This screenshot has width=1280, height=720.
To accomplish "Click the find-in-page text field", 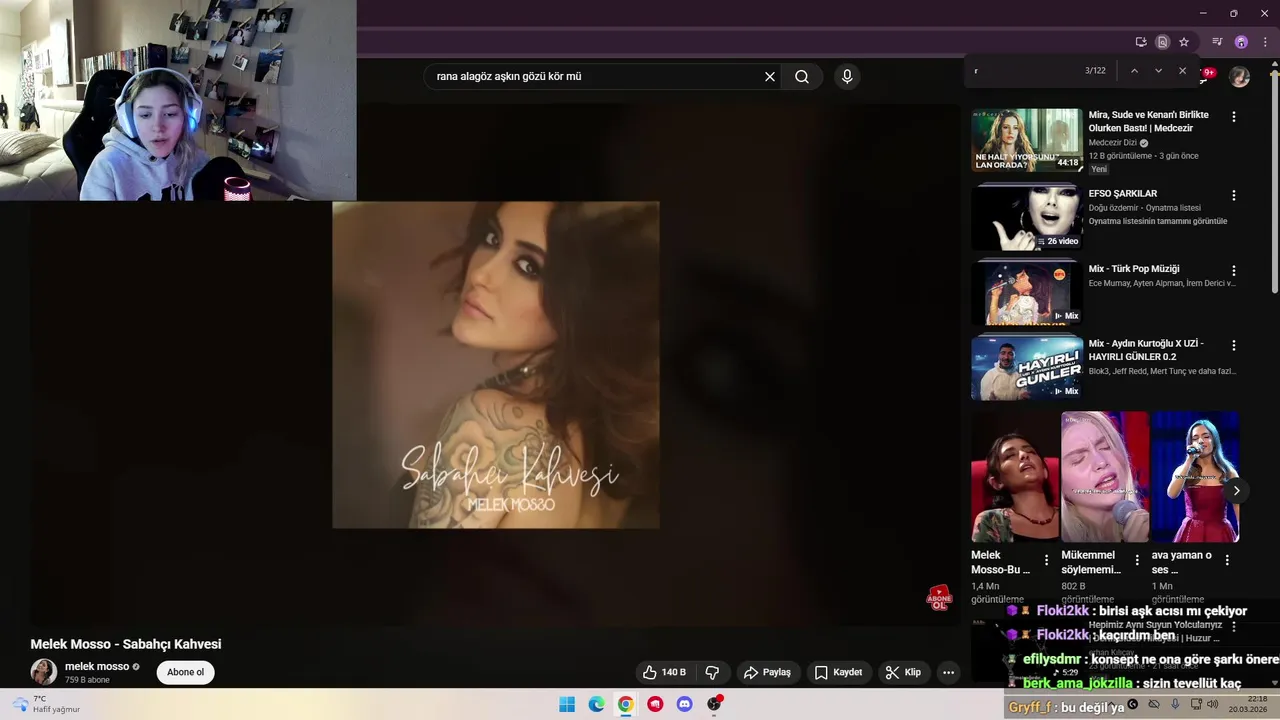I will (1025, 71).
